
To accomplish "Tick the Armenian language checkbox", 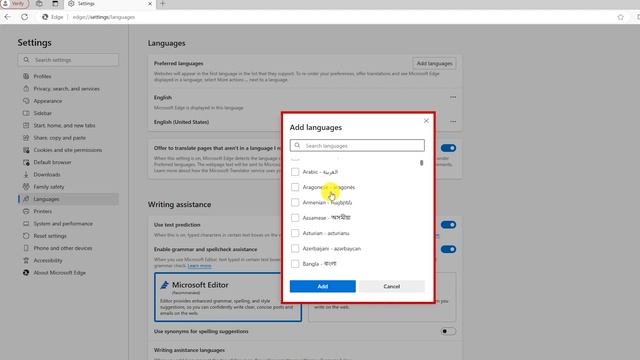I will (x=295, y=202).
